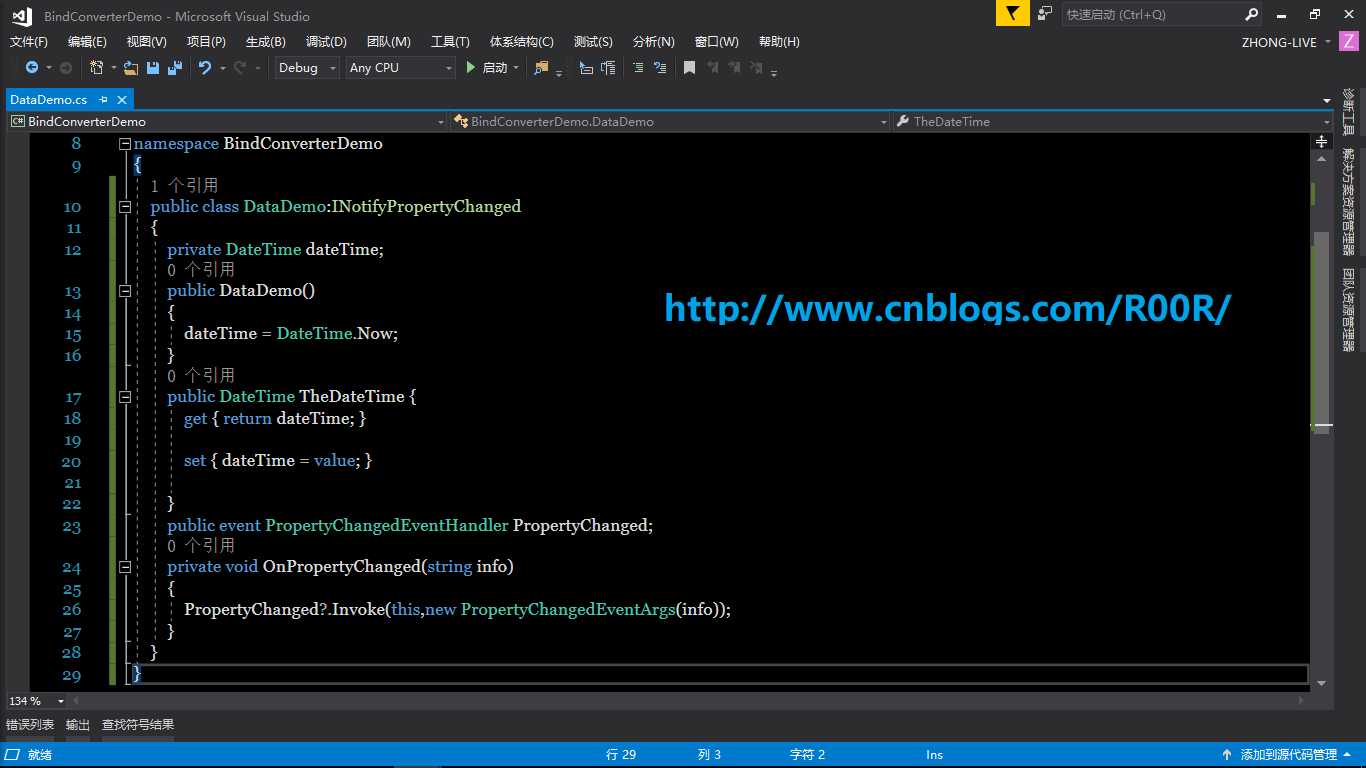Toggle a bookmark with the bookmark icon
Viewport: 1366px width, 768px height.
[x=689, y=68]
